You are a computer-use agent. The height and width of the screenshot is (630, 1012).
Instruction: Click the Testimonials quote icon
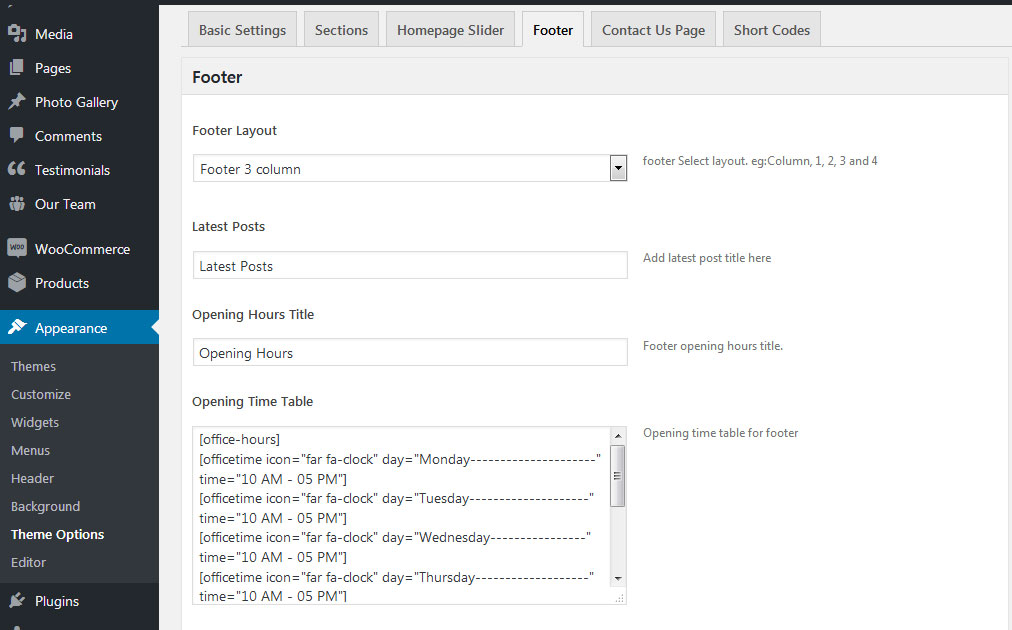point(17,169)
